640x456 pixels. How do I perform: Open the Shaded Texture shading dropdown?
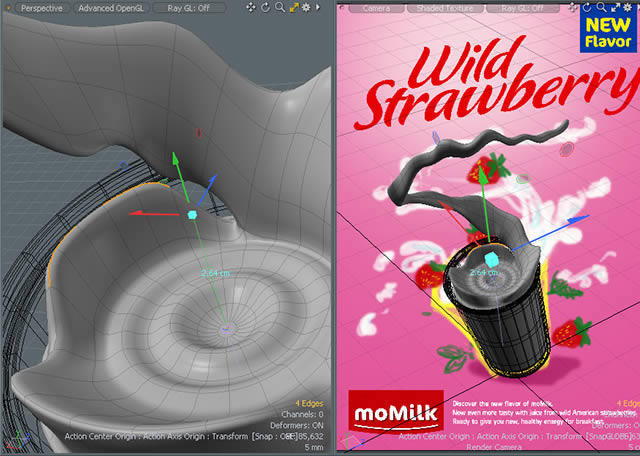click(445, 8)
